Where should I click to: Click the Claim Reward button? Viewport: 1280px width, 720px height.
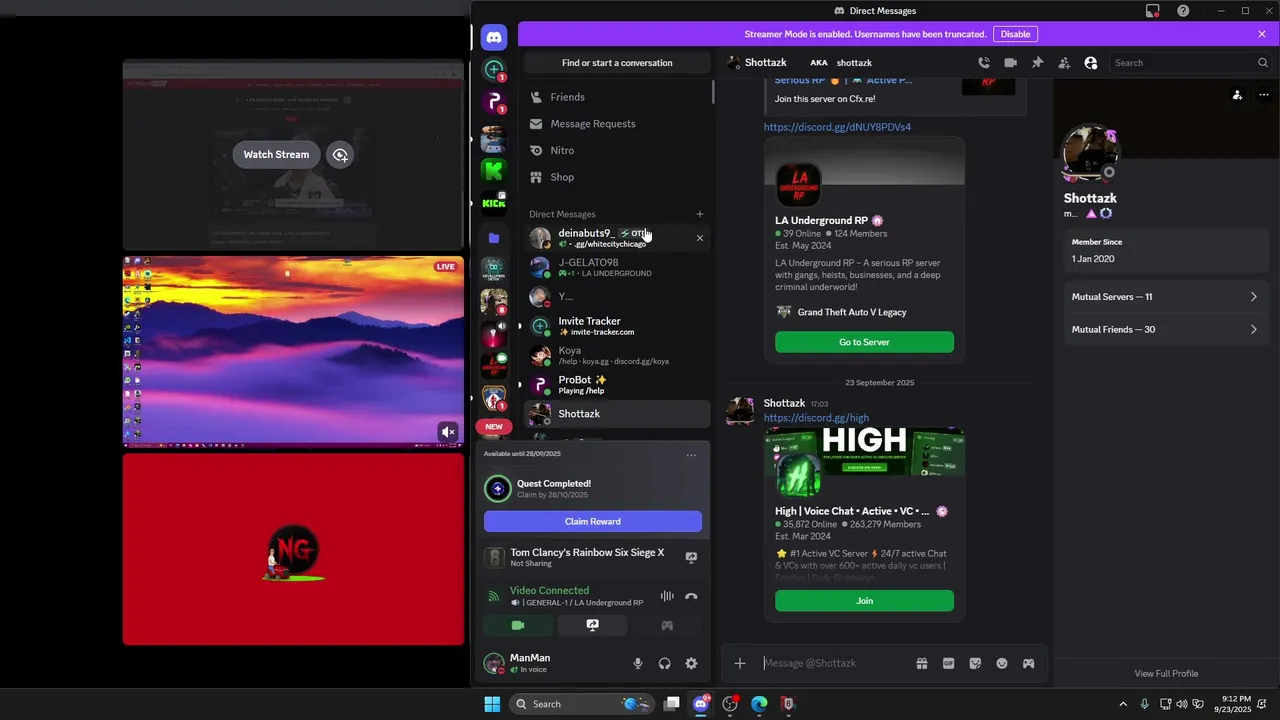[593, 521]
